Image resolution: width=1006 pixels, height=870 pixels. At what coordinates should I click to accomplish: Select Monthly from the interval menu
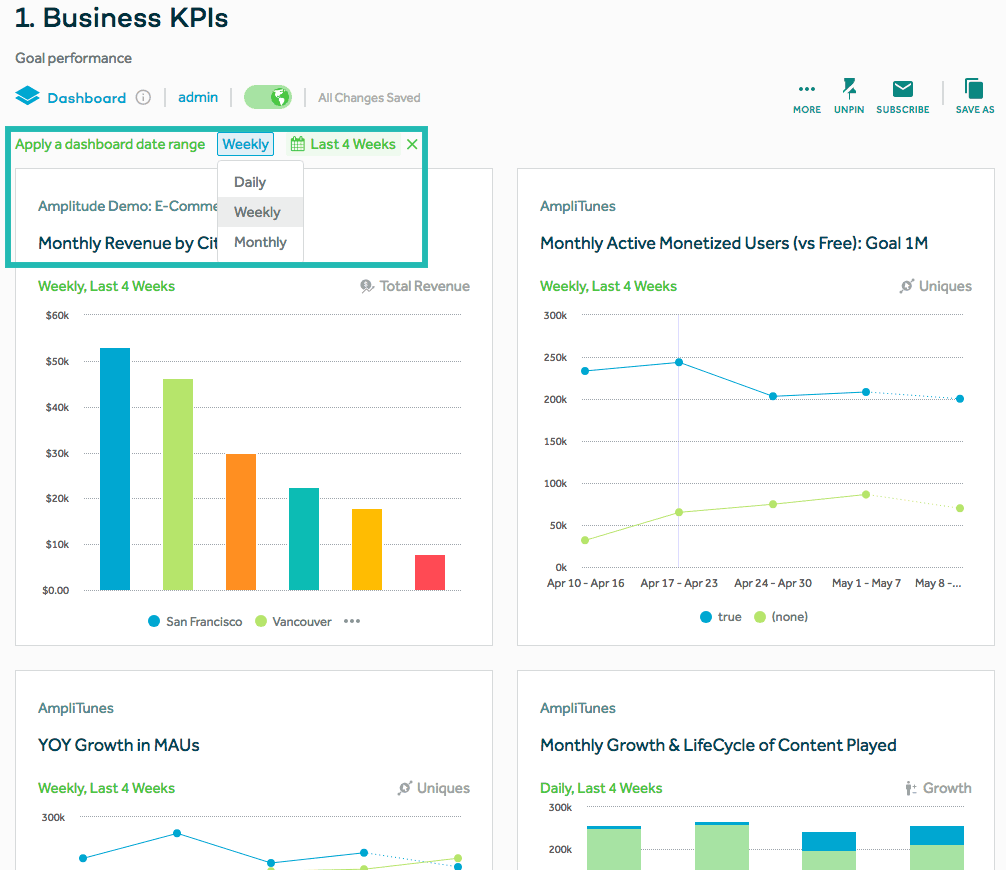(x=258, y=241)
